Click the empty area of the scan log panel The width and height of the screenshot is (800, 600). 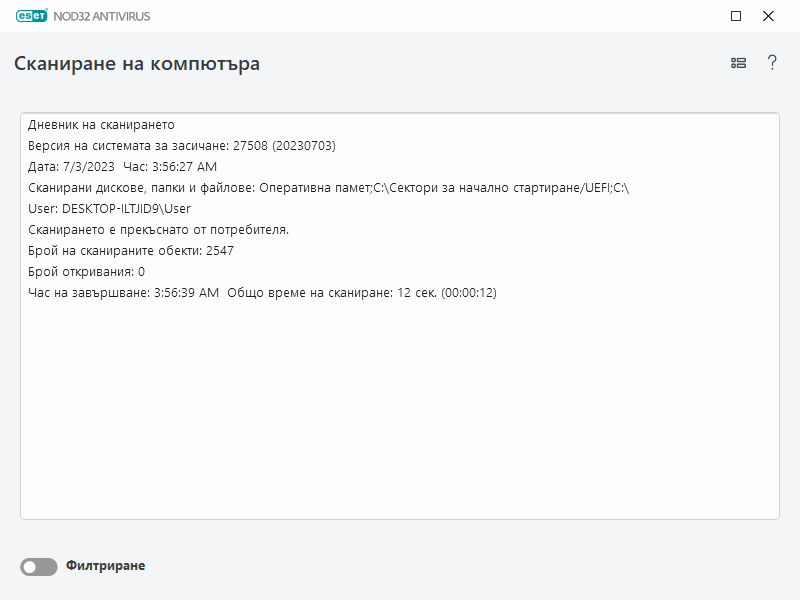click(400, 420)
